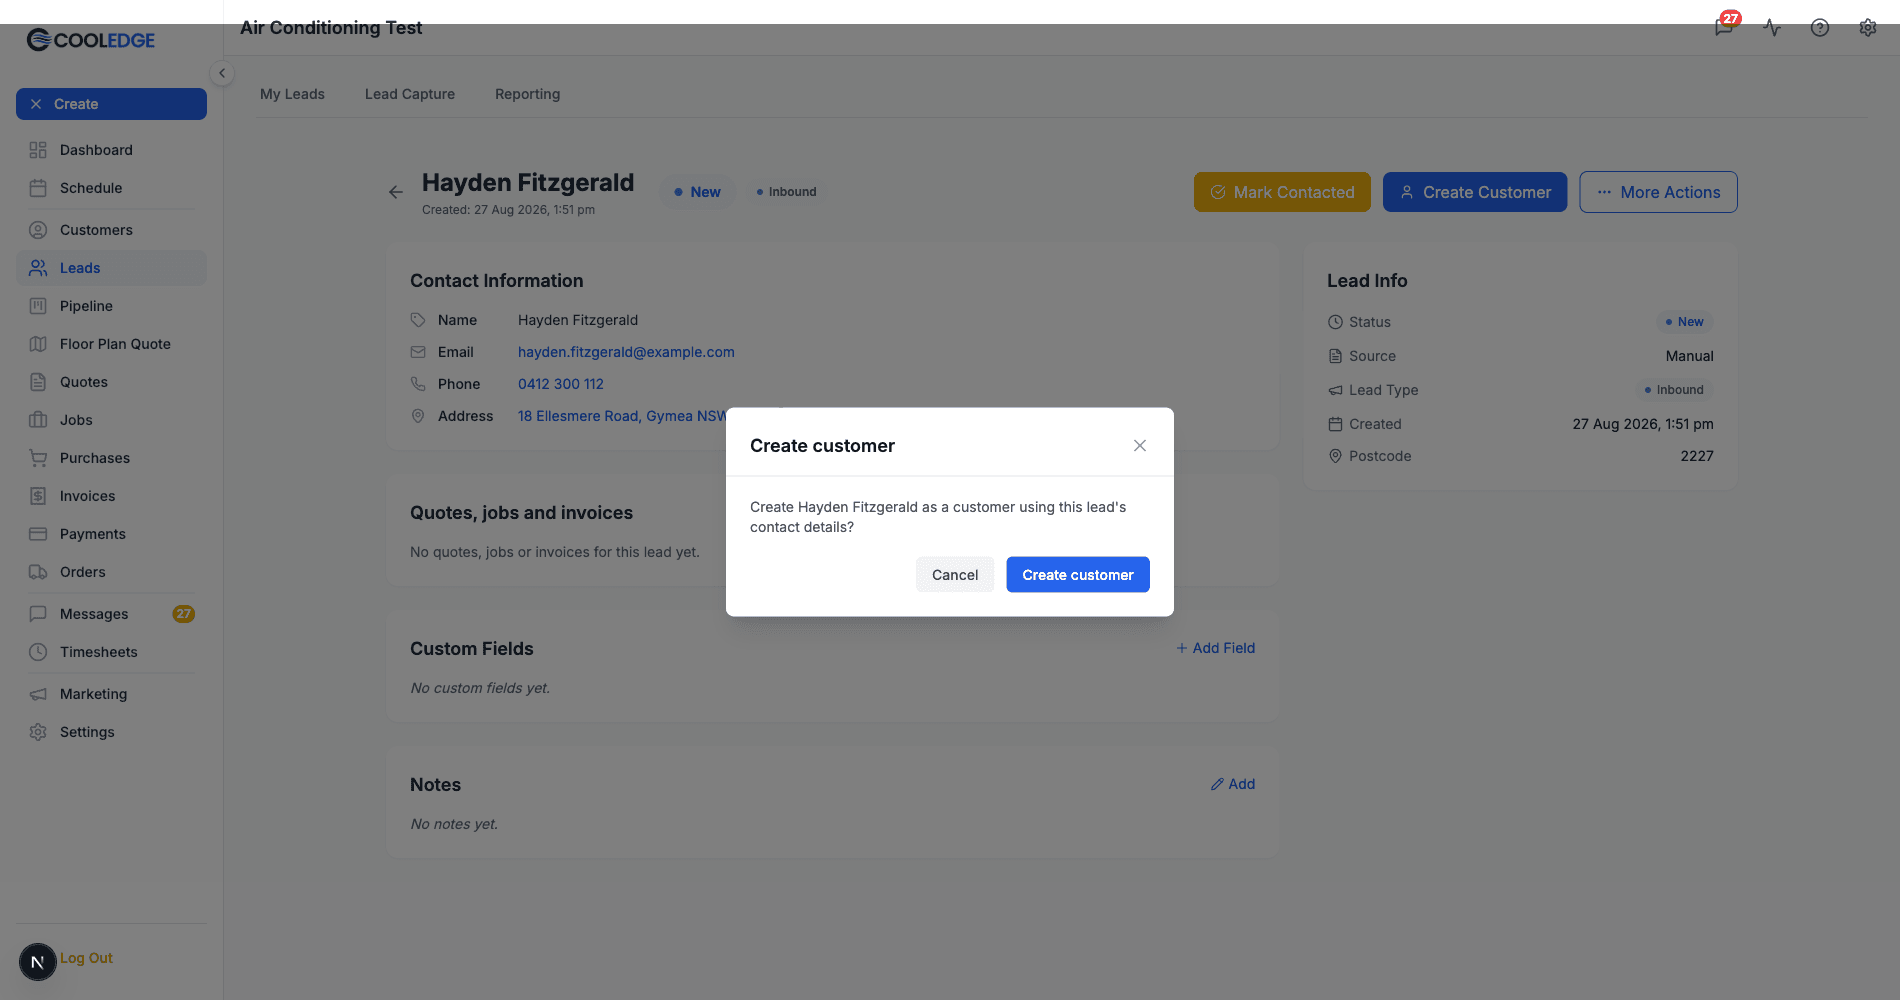The image size is (1900, 1000).
Task: Click the Postcode value 2227
Action: tap(1697, 456)
